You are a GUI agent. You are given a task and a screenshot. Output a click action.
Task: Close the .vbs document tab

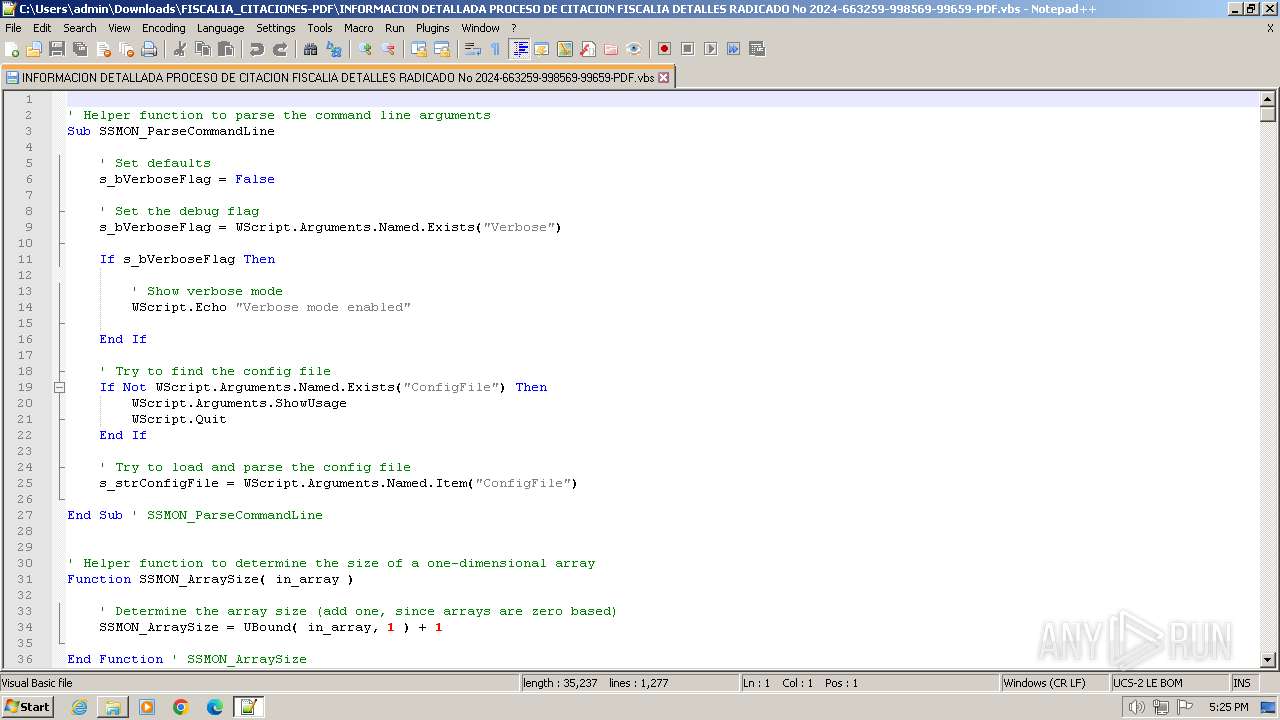click(663, 77)
